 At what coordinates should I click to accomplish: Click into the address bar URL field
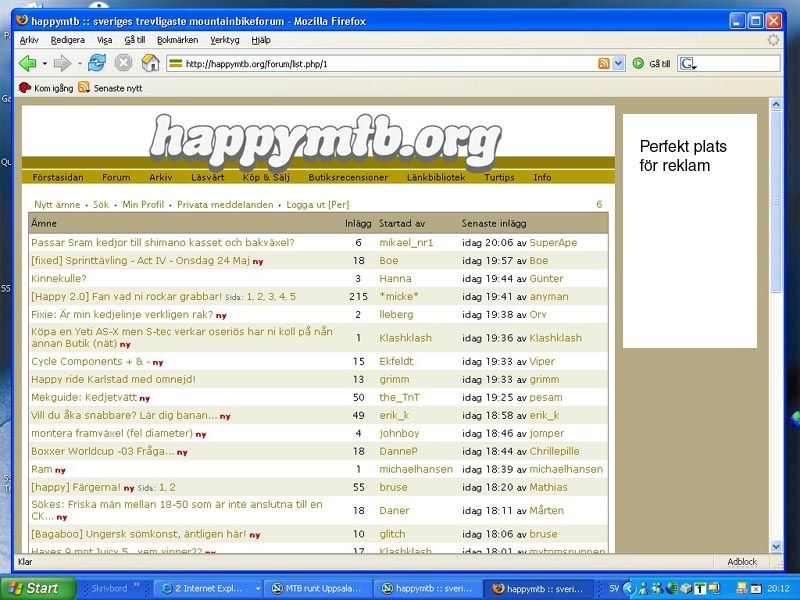pos(389,64)
